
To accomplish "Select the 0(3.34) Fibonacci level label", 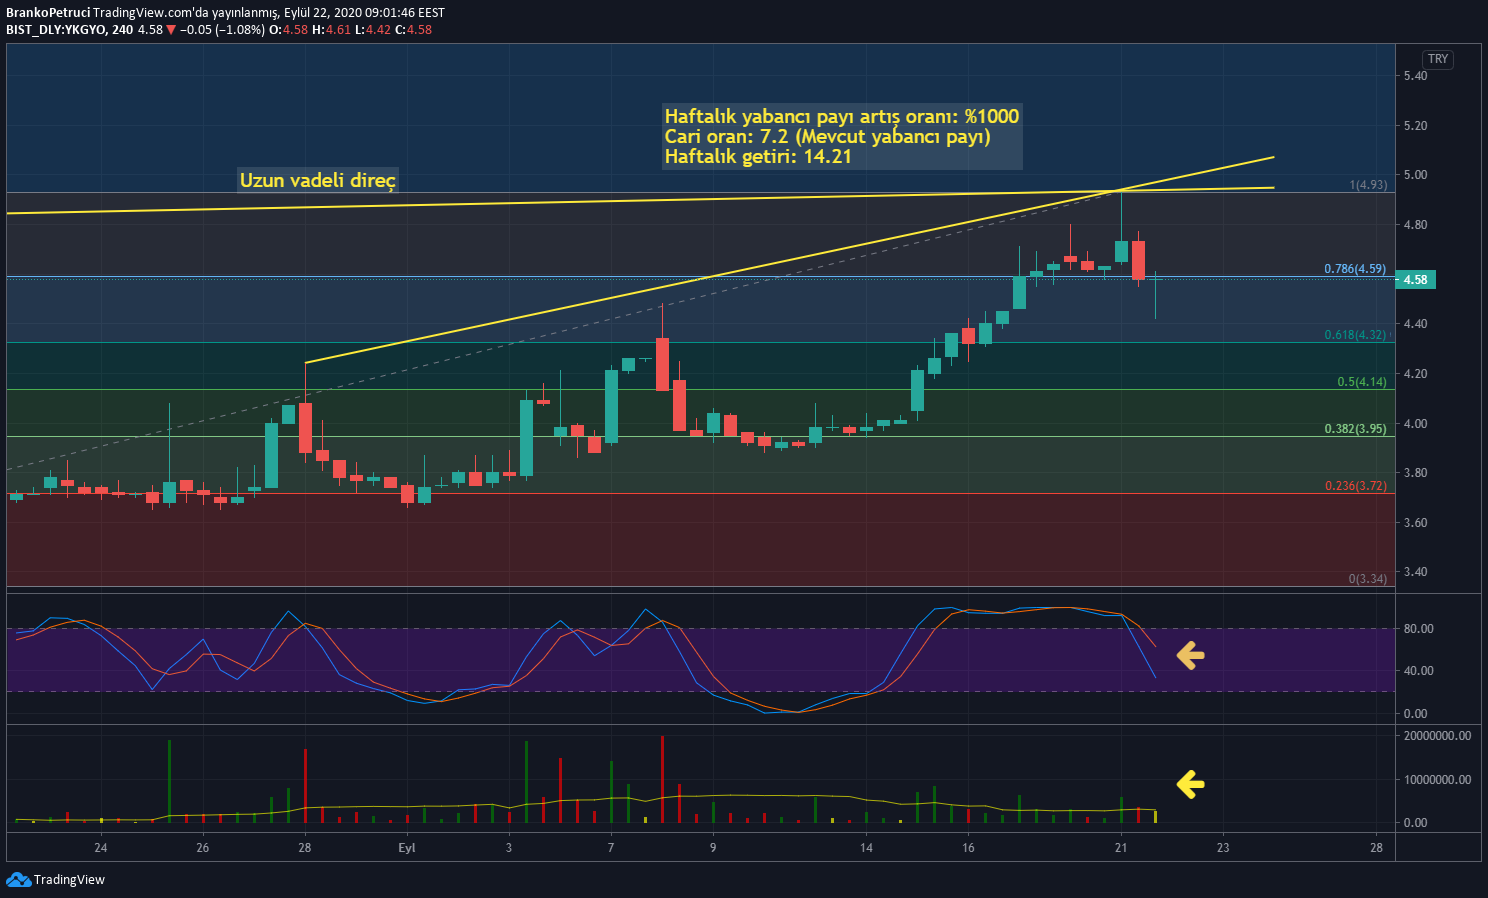I will point(1368,579).
